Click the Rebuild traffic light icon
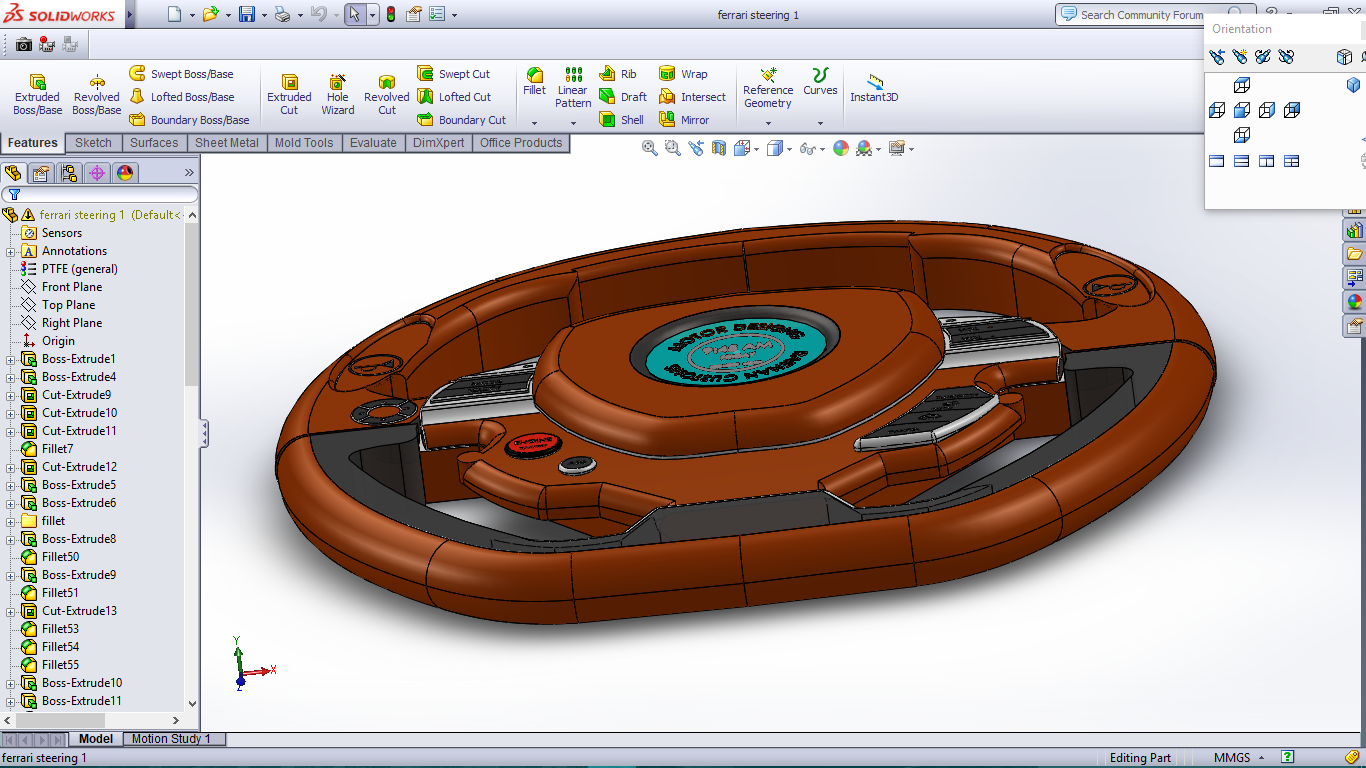 tap(390, 14)
